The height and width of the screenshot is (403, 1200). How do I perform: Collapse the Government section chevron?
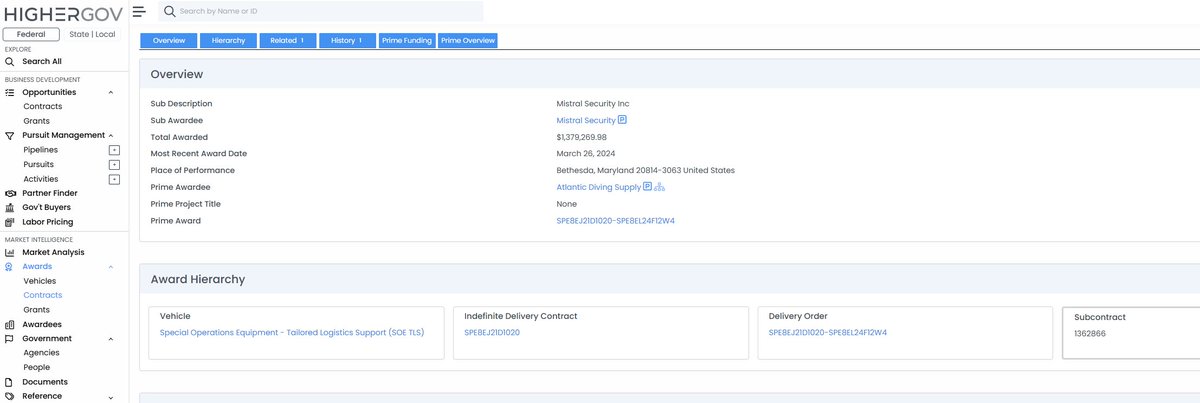click(111, 339)
